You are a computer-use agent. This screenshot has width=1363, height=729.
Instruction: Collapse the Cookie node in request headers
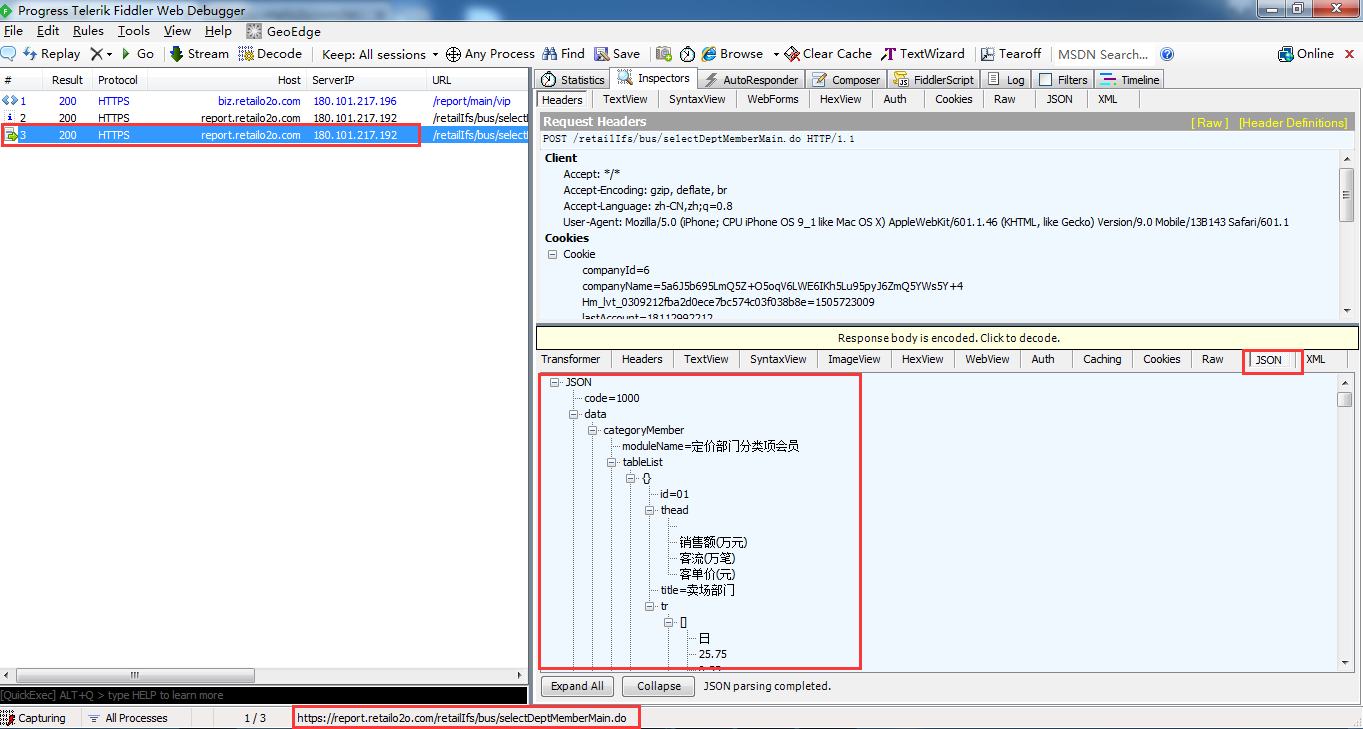pyautogui.click(x=553, y=254)
